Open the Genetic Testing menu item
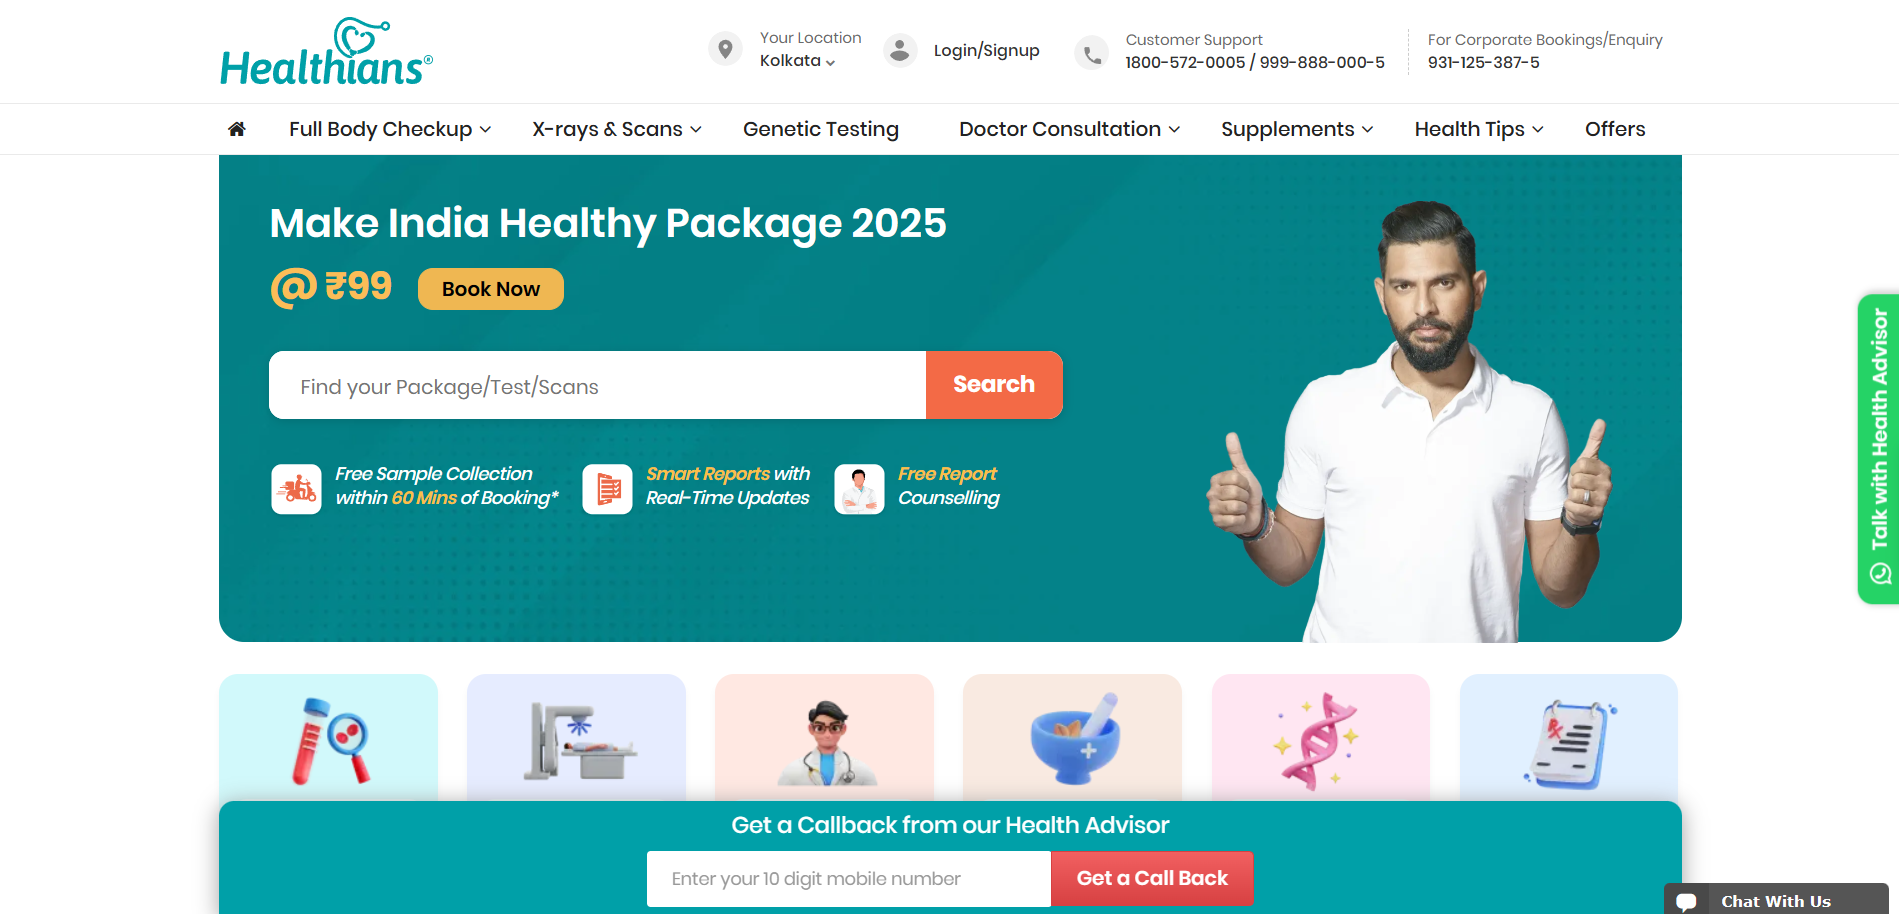This screenshot has width=1899, height=914. 821,129
